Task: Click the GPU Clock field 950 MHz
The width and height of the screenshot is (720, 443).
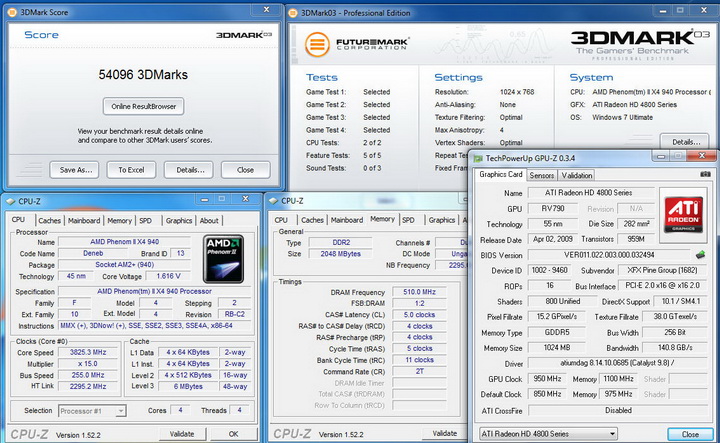Action: 547,379
